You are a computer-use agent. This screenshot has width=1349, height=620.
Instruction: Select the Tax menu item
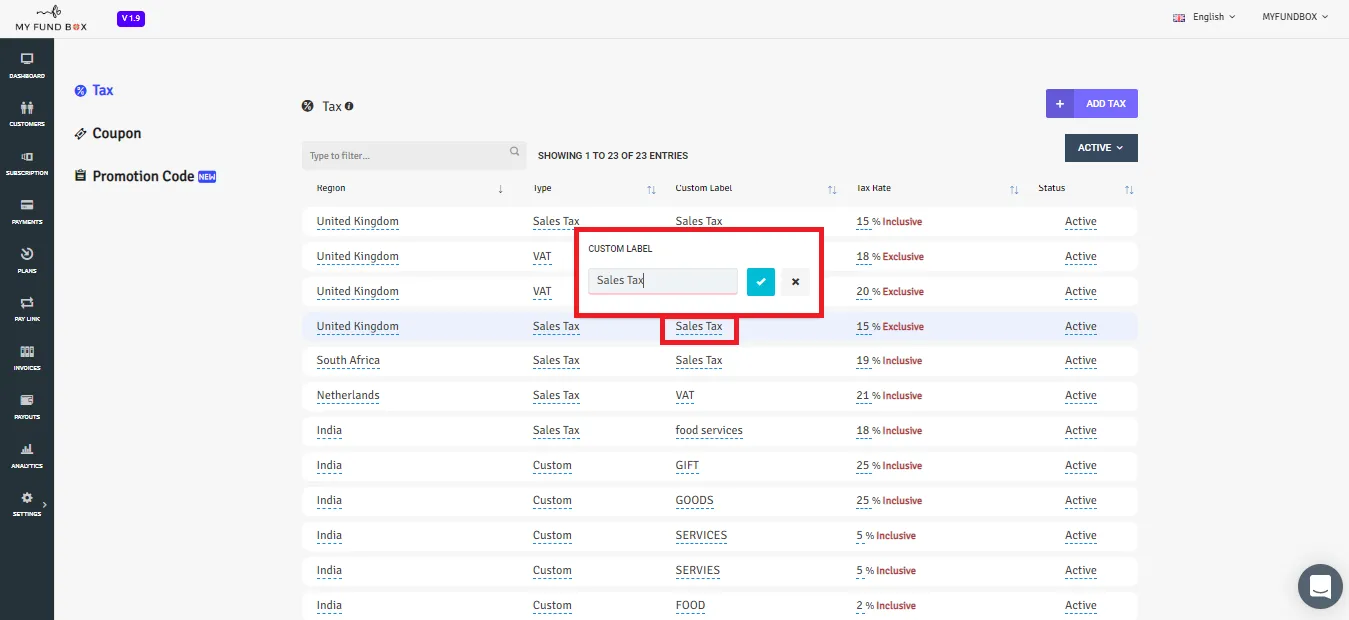click(94, 90)
